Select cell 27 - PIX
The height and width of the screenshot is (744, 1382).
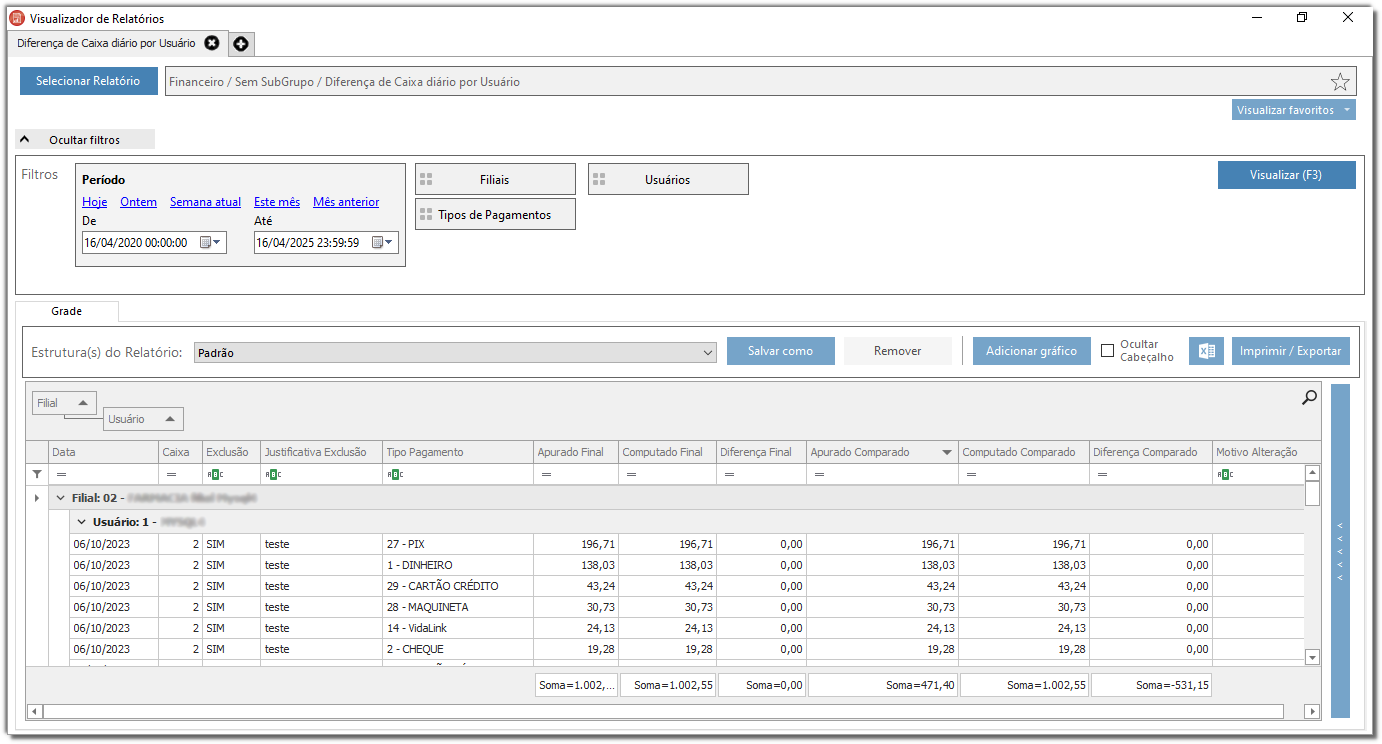[x=458, y=544]
